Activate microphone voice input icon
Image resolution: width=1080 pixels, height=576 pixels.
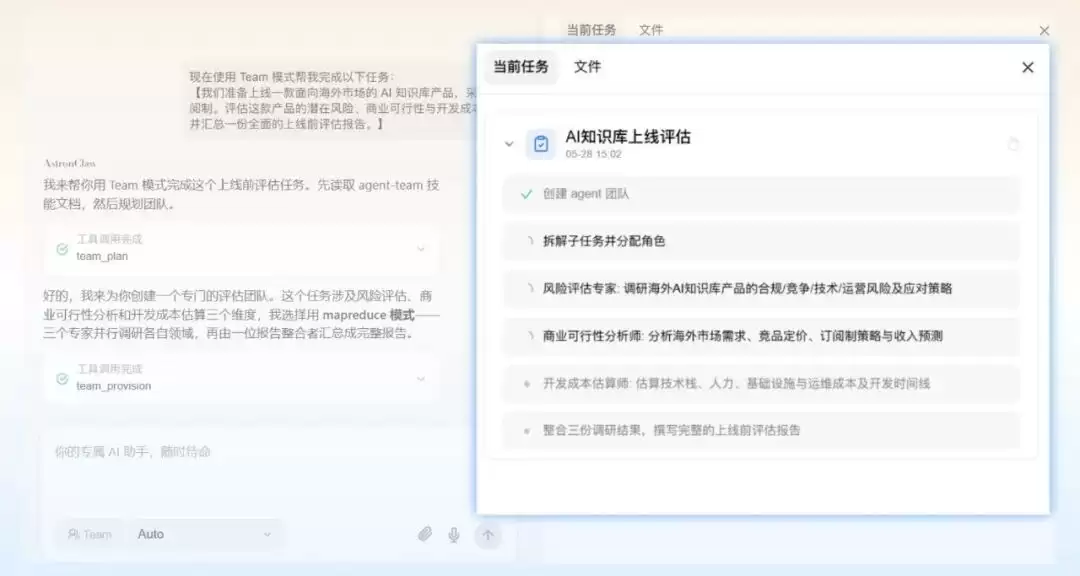(454, 535)
